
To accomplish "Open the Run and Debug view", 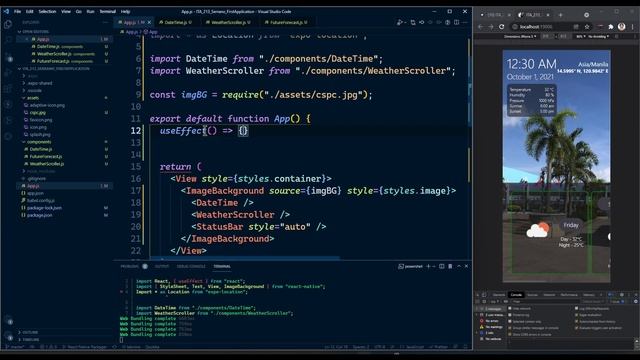I will [x=8, y=72].
